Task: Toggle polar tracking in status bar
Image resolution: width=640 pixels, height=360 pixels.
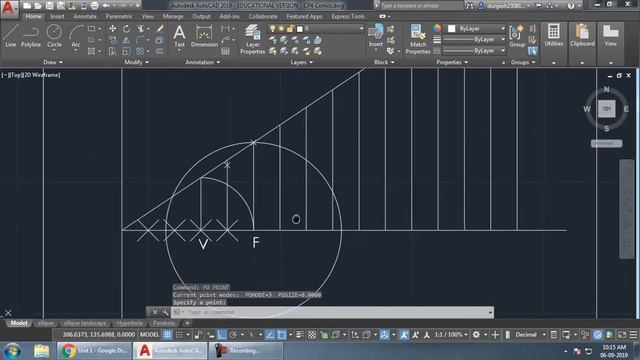Action: tap(233, 335)
